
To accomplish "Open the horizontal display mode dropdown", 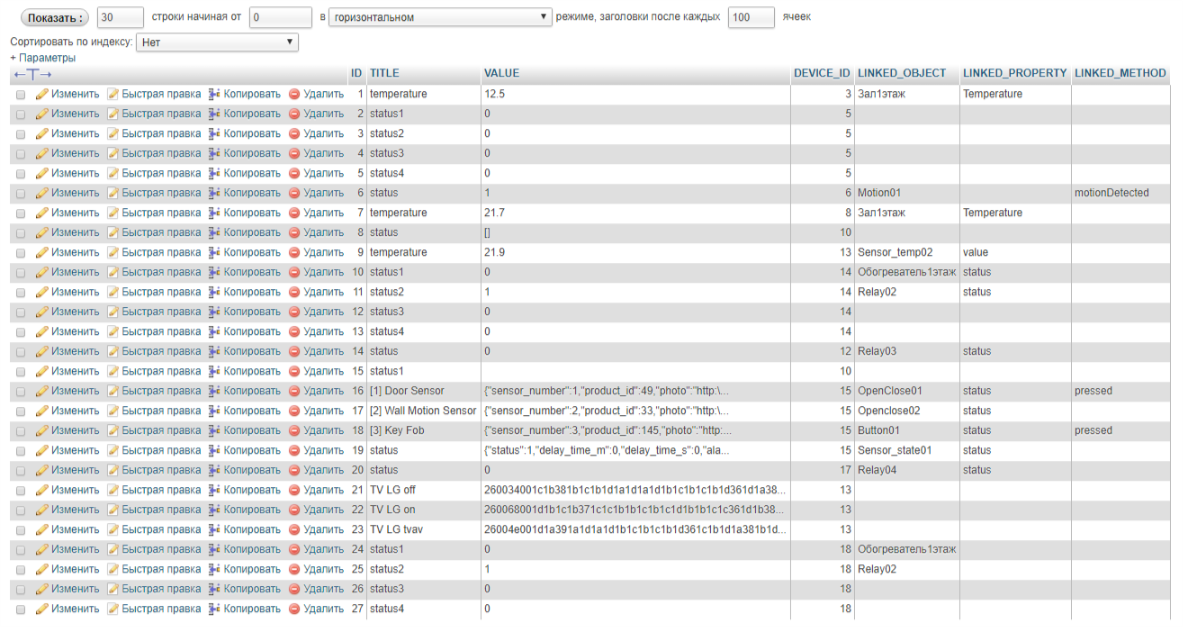I will click(x=440, y=17).
